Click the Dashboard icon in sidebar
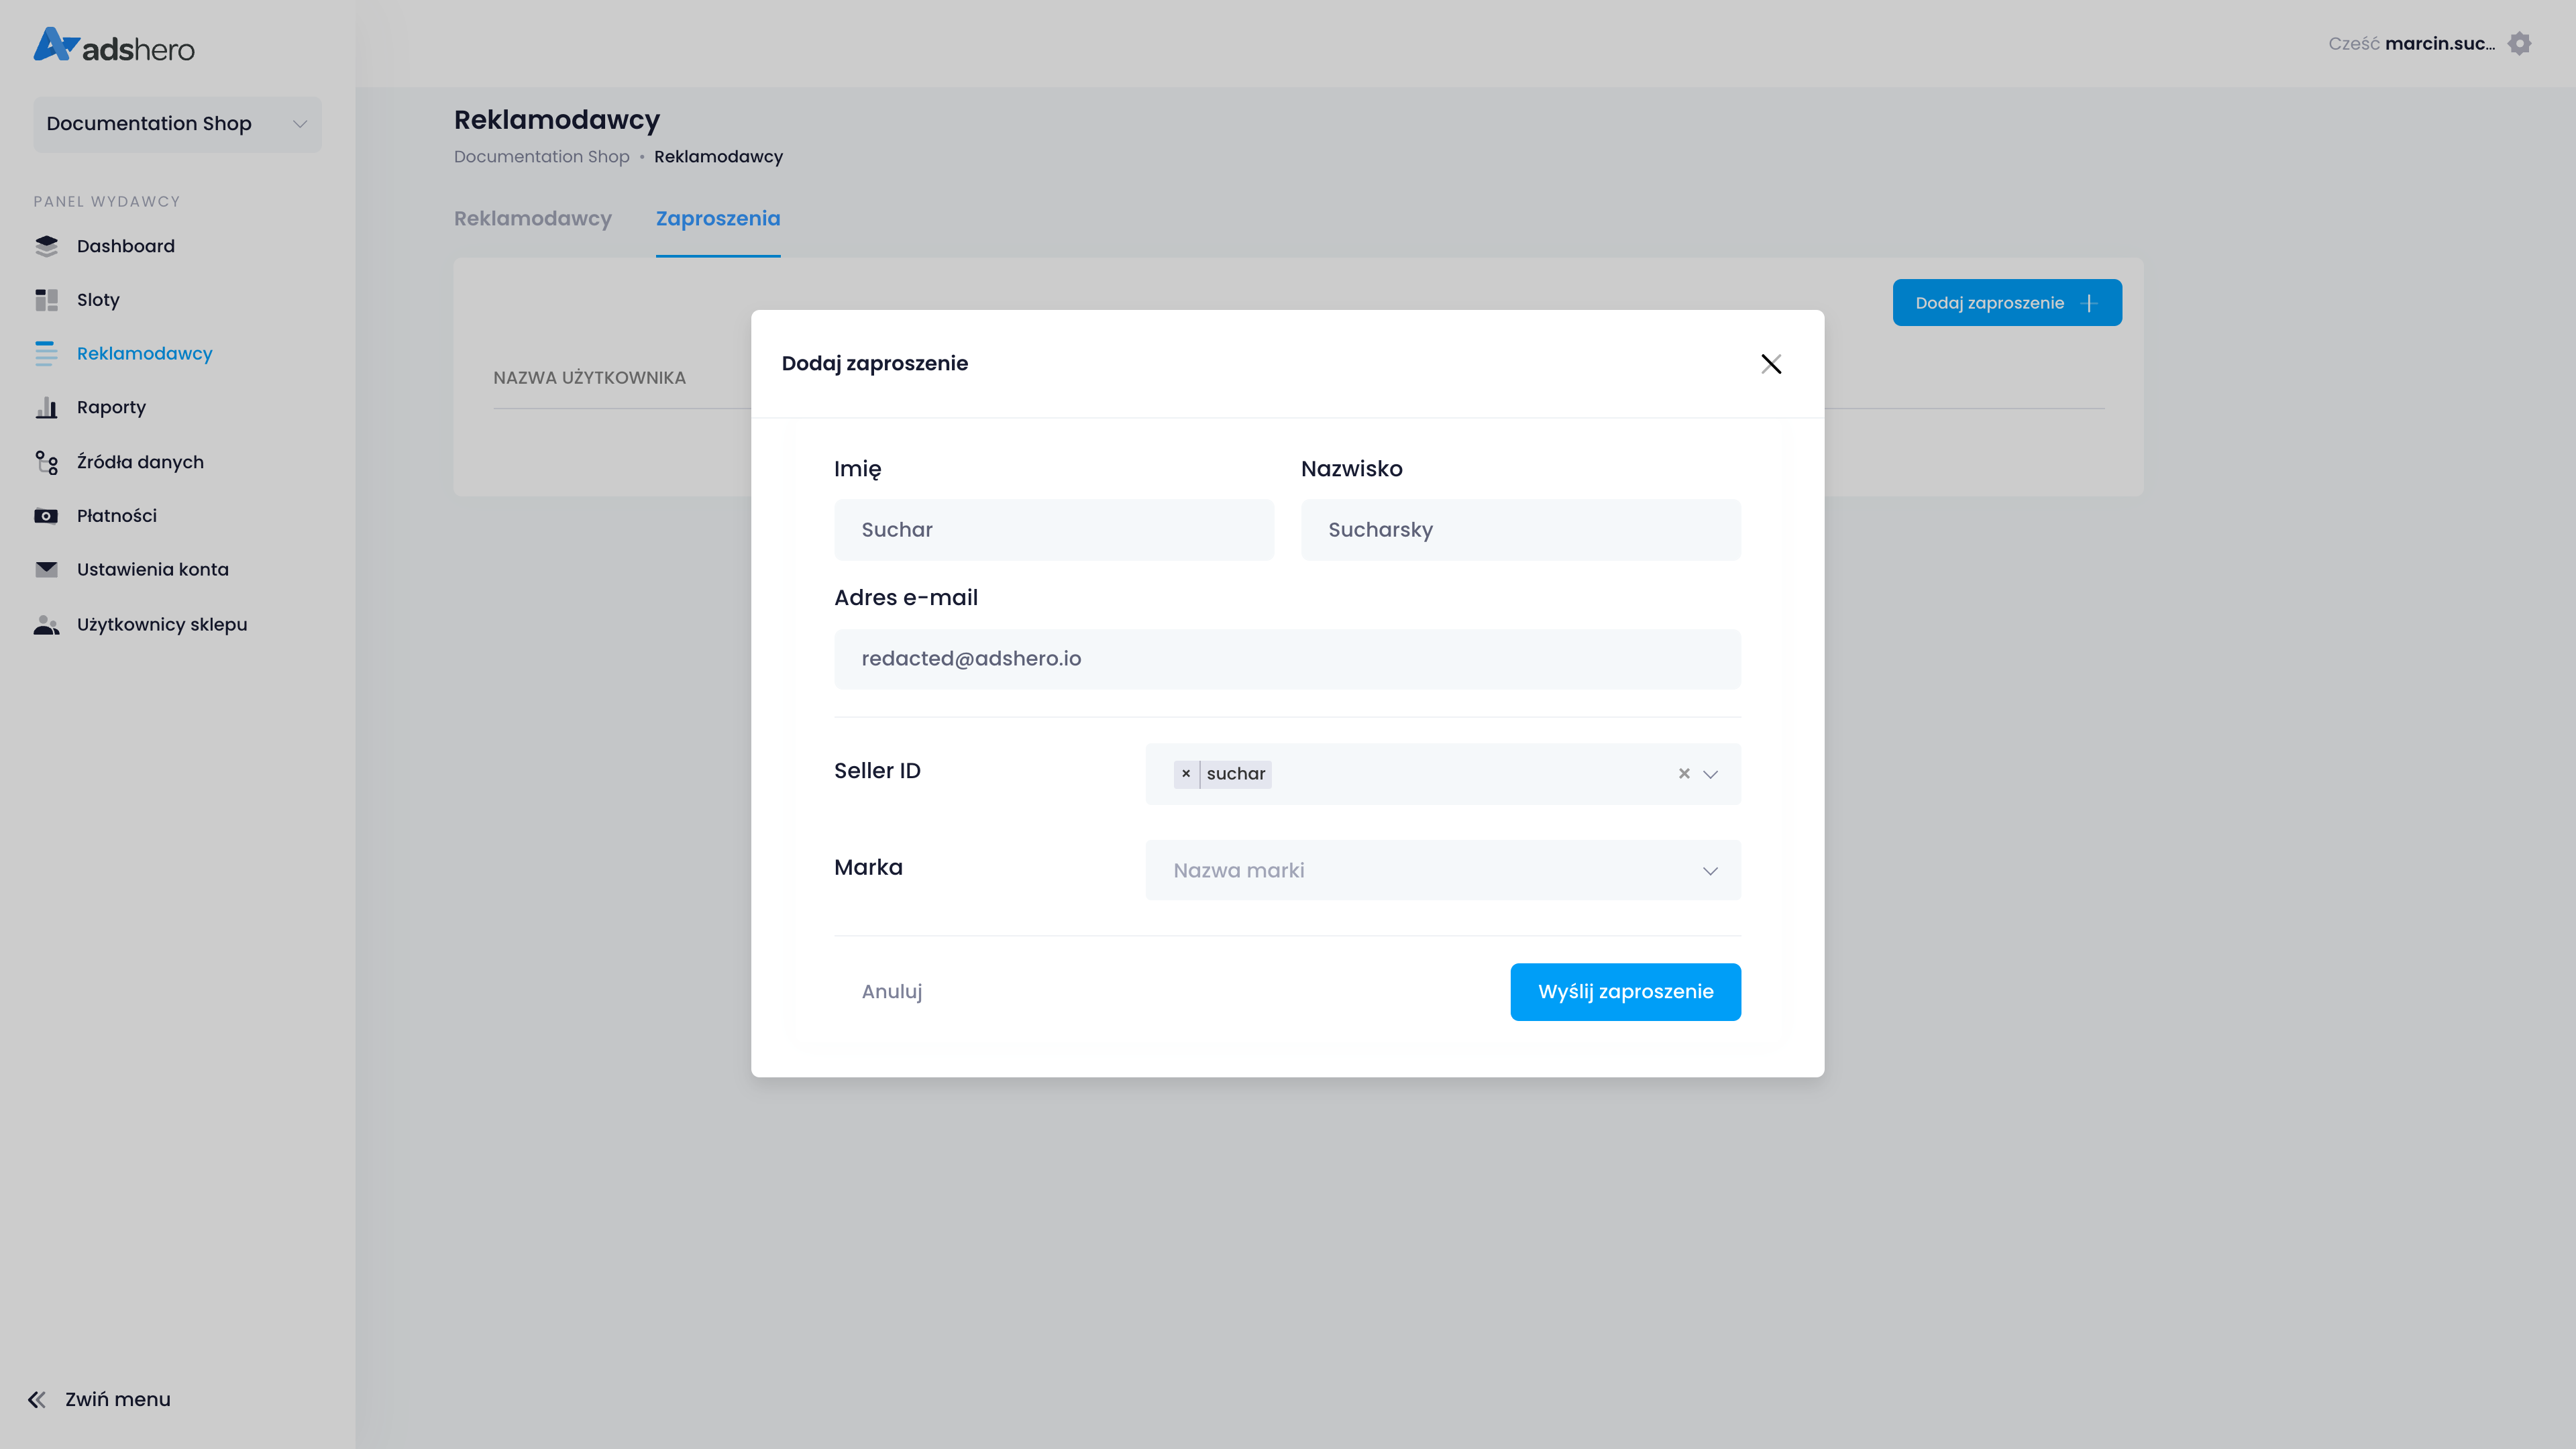This screenshot has width=2576, height=1449. click(46, 246)
